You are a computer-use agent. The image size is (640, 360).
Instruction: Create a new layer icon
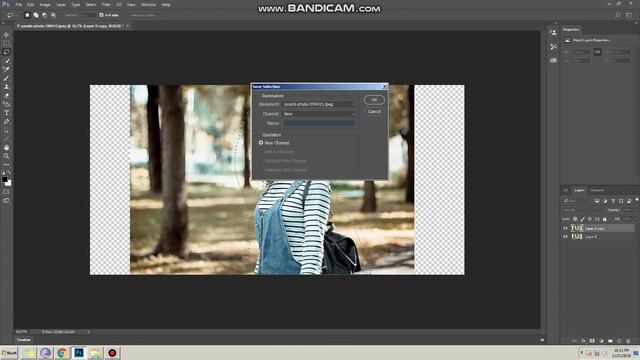pos(619,341)
